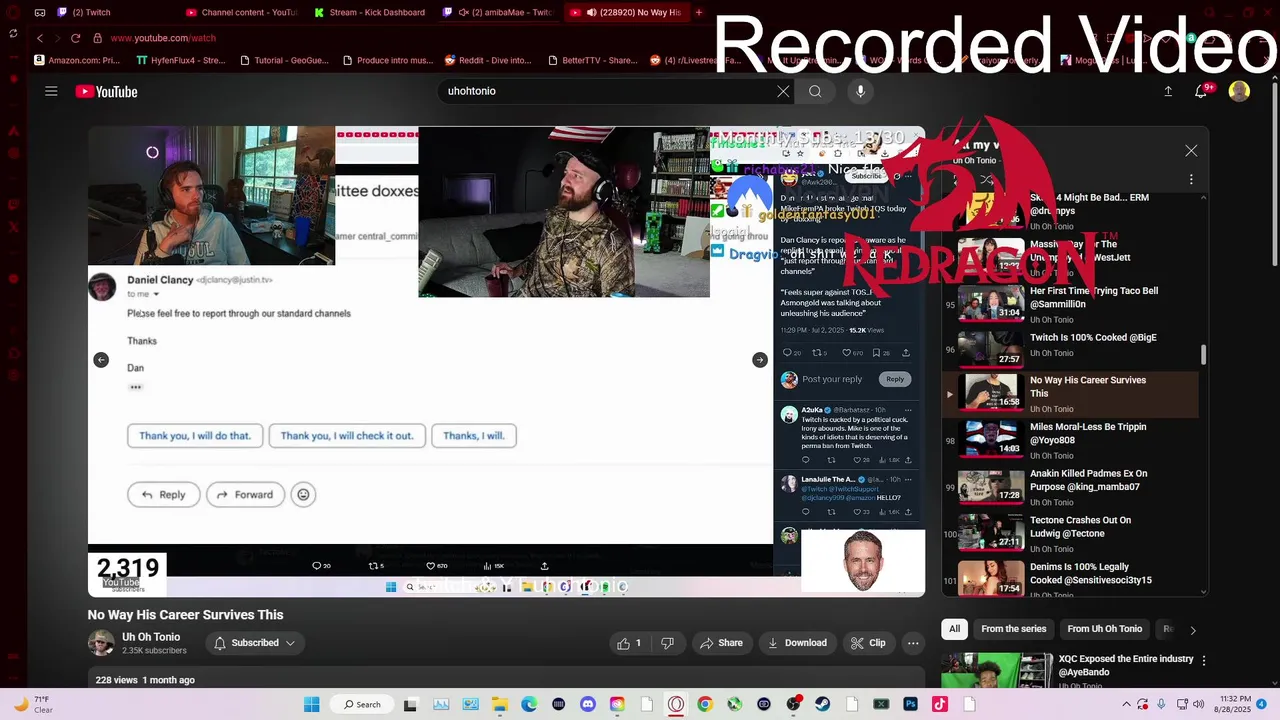1280x720 pixels.
Task: Select the From Uh Oh Tonio chip
Action: coord(1104,629)
